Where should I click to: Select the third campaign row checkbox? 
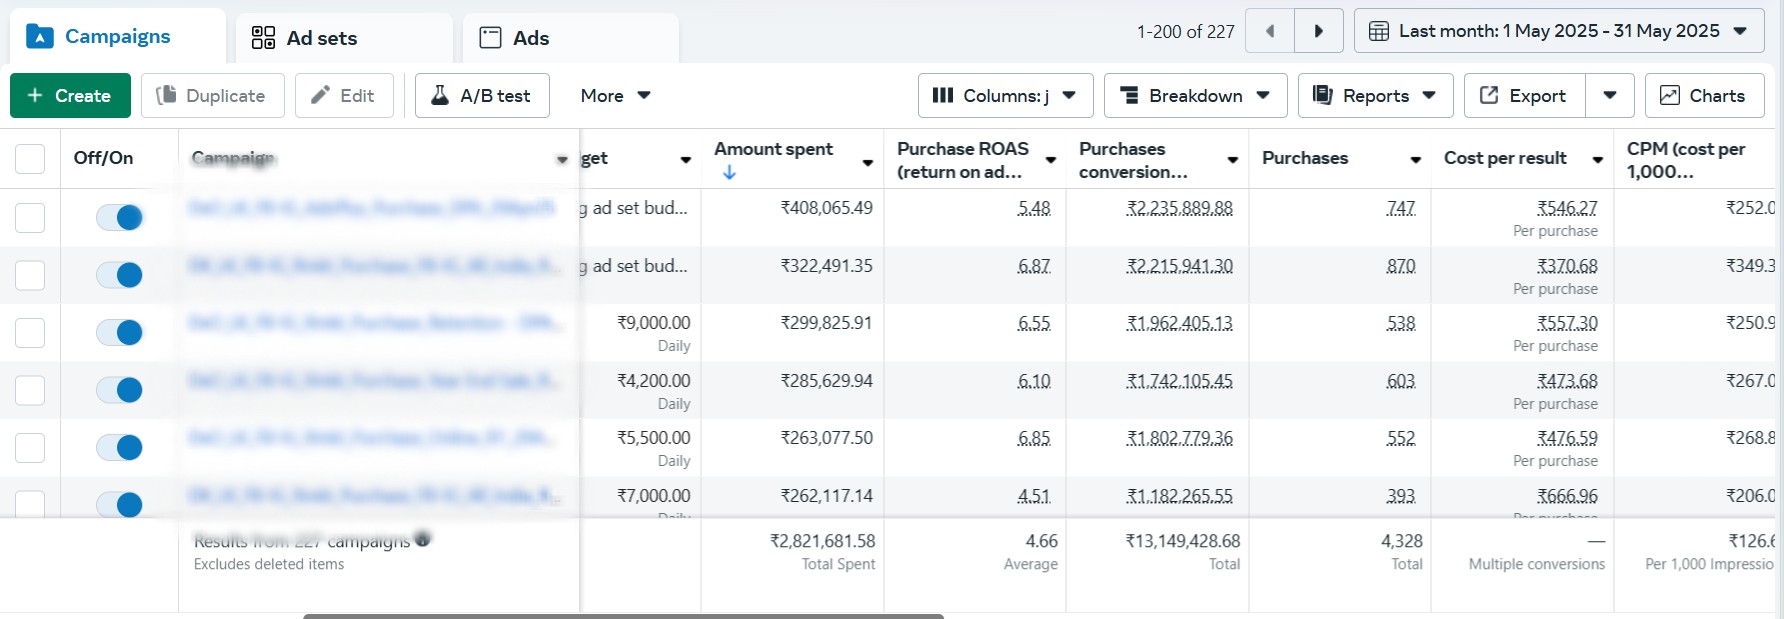30,333
